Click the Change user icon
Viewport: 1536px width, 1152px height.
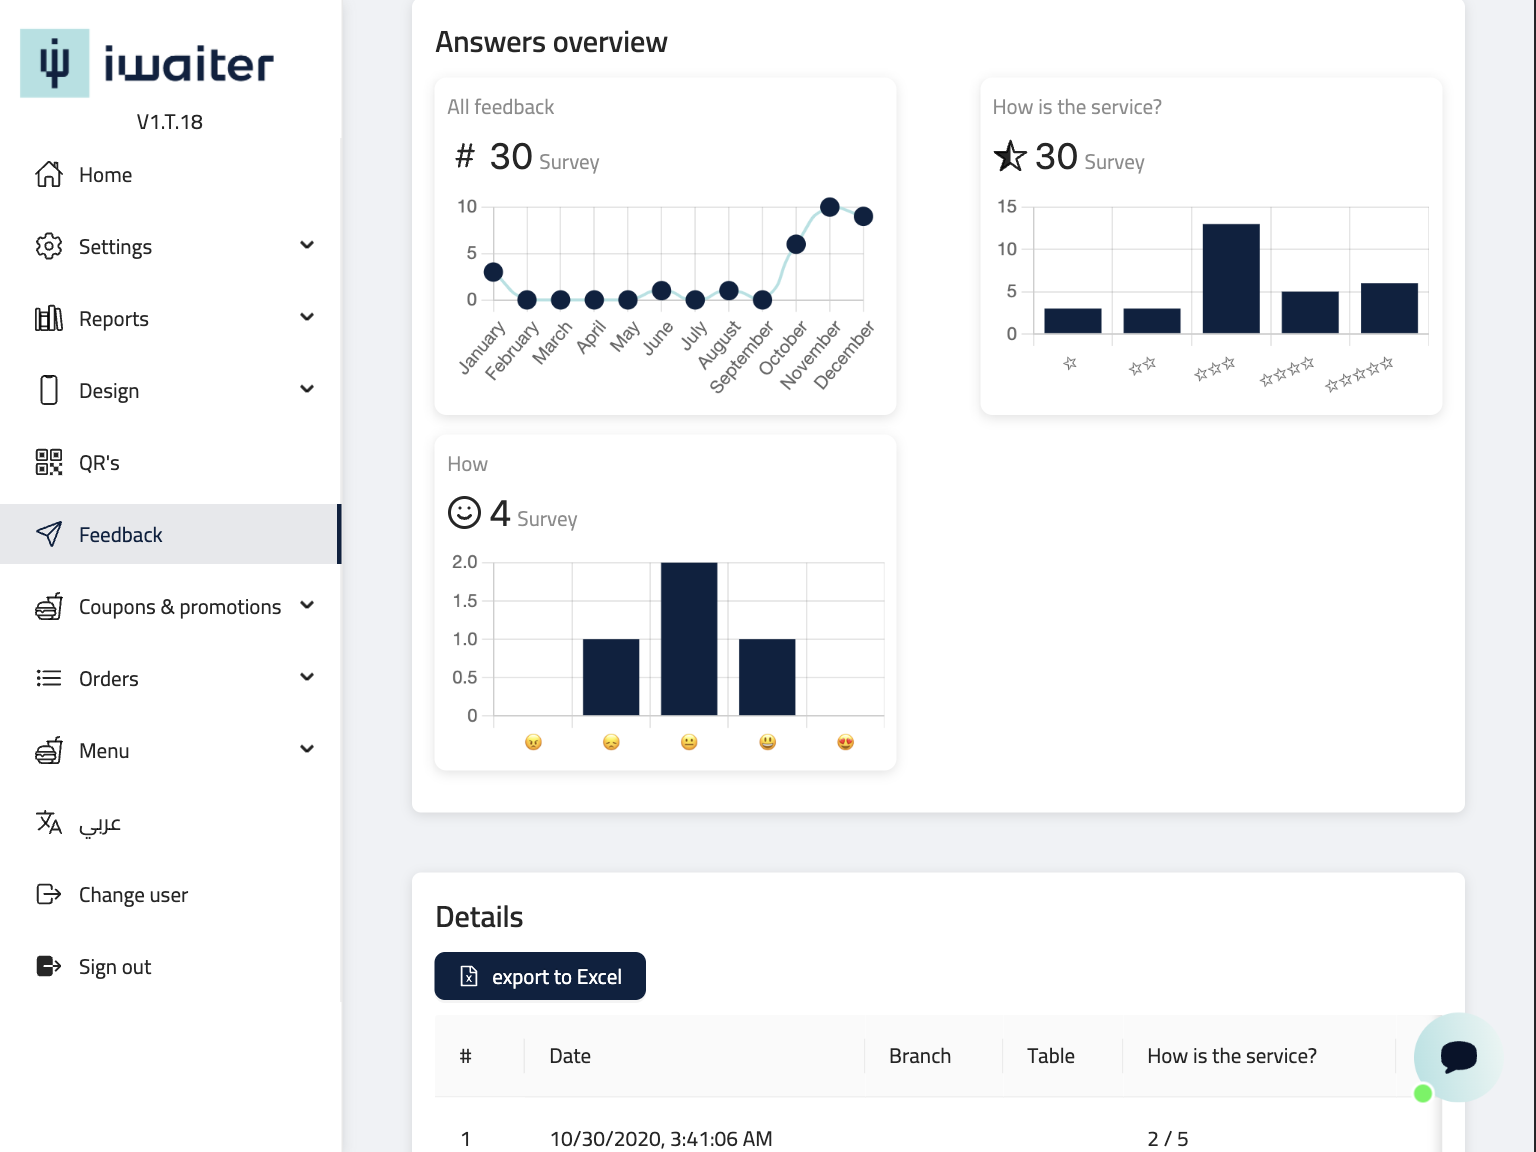pyautogui.click(x=49, y=894)
